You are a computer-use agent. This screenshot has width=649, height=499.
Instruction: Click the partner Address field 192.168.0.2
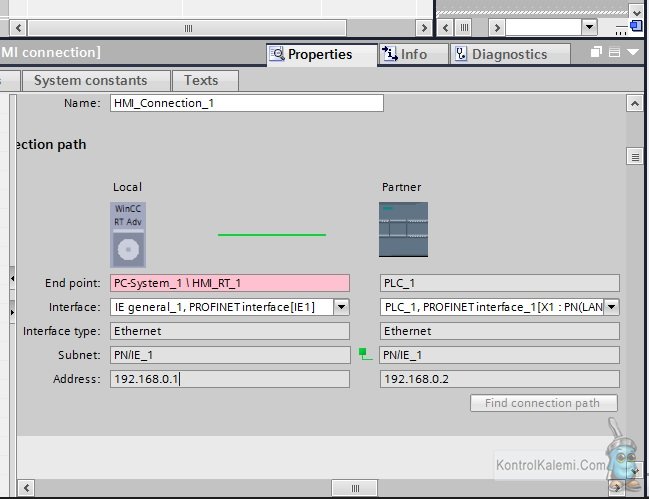pyautogui.click(x=500, y=379)
